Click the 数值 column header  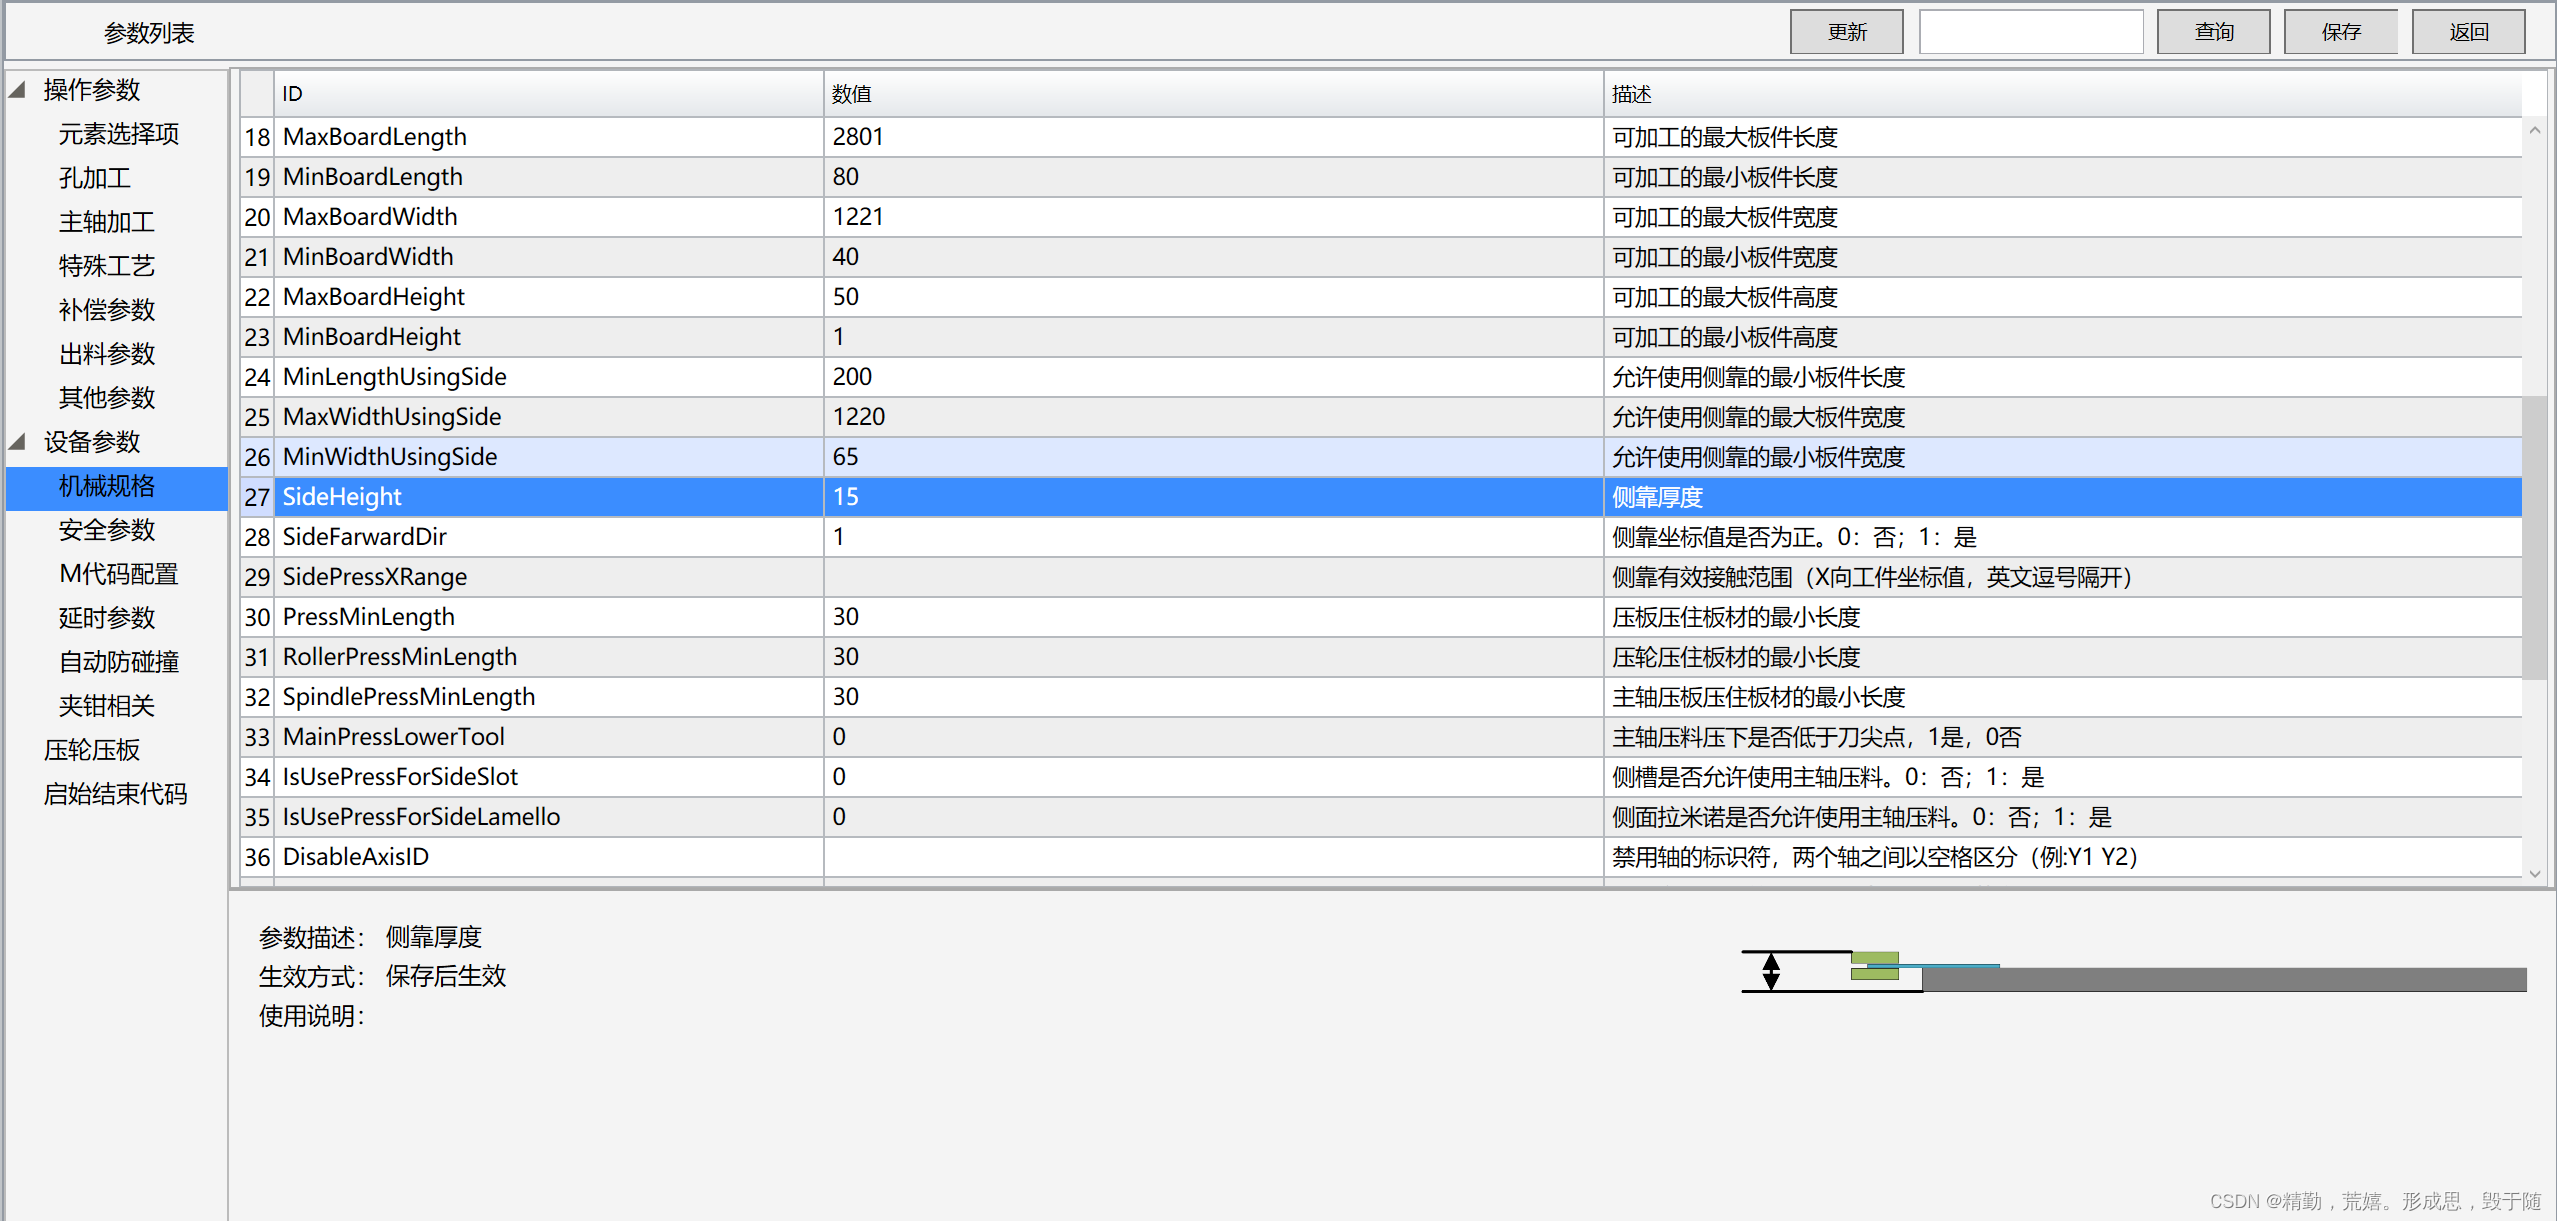pos(1213,93)
